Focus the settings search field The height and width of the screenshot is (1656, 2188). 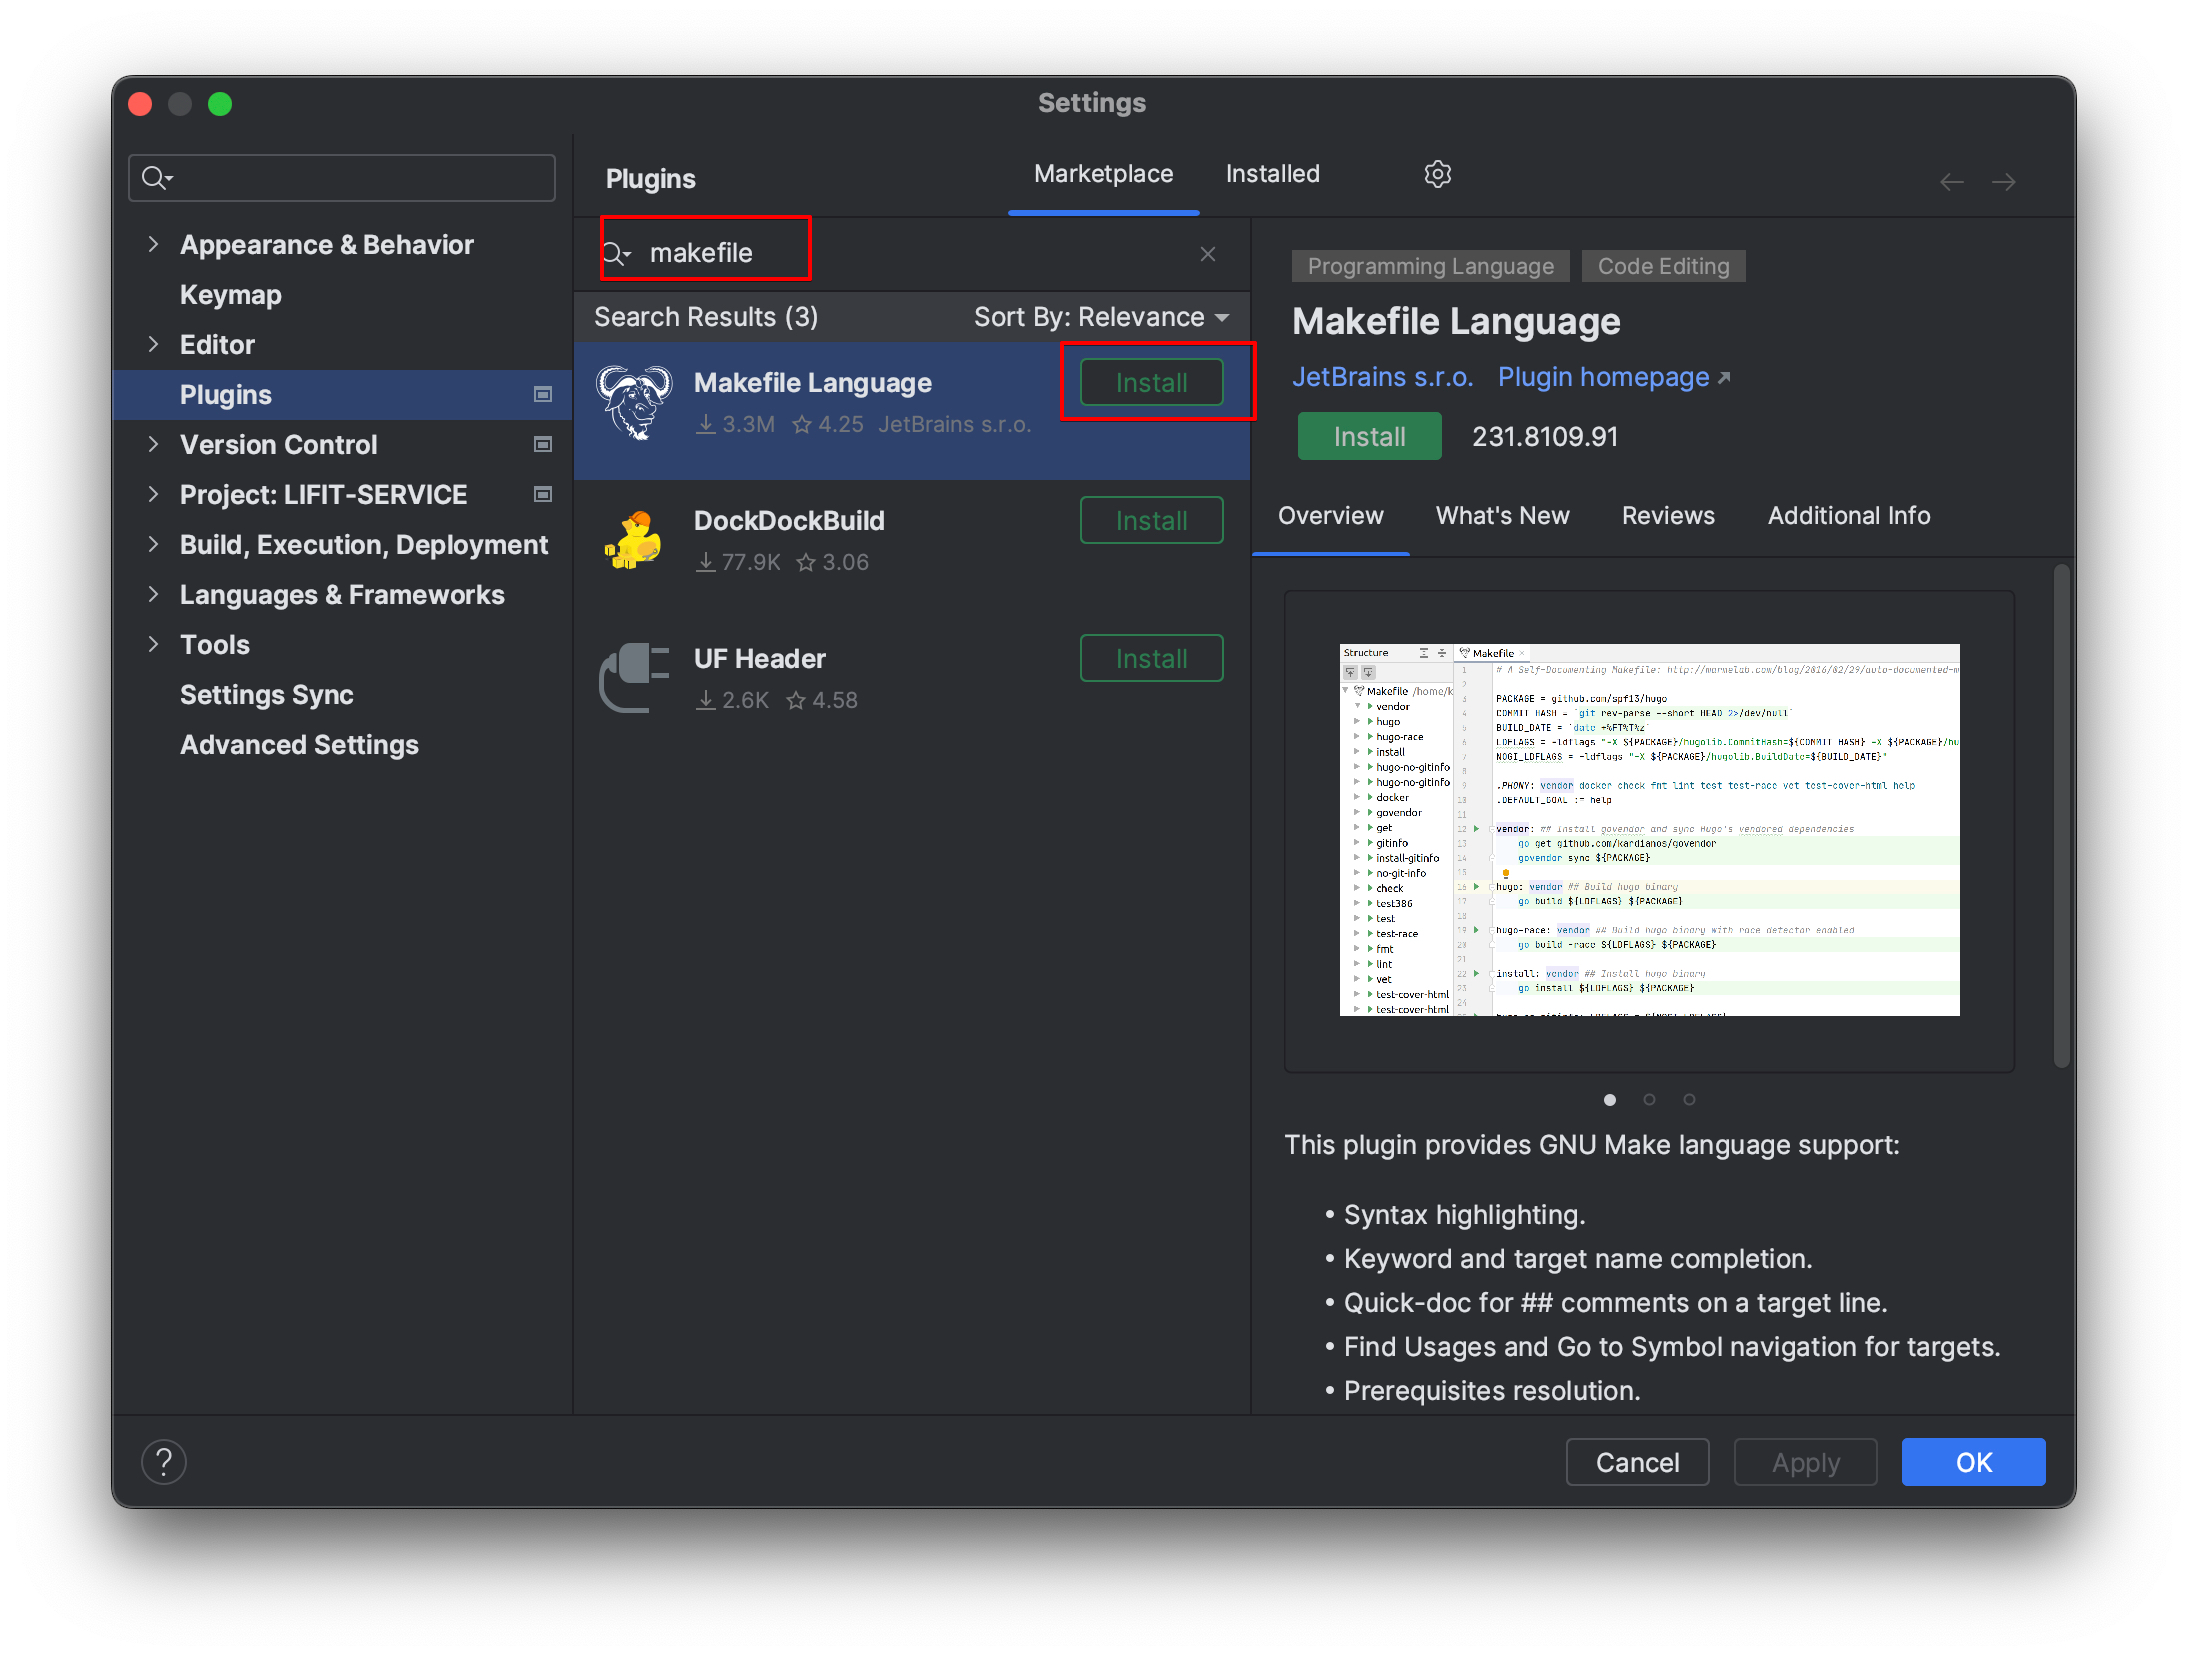pos(342,178)
